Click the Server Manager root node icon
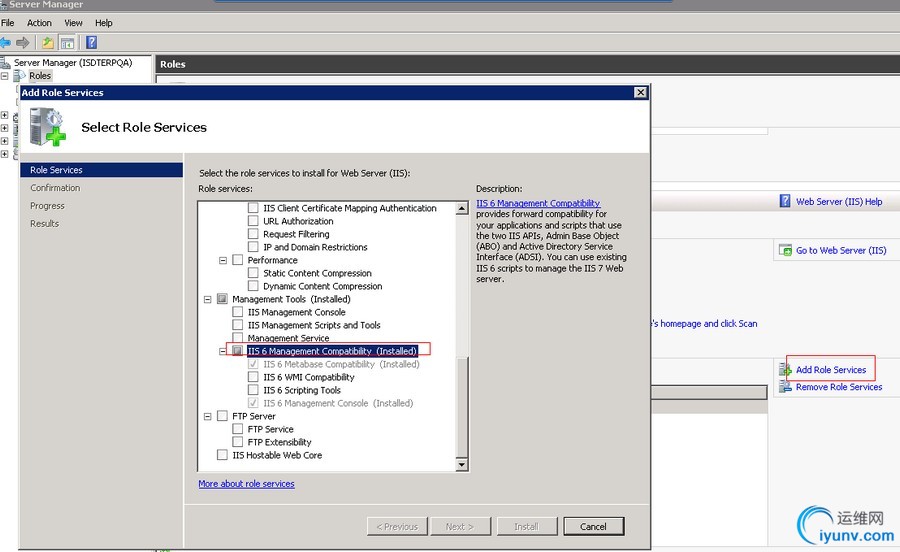 [x=5, y=63]
